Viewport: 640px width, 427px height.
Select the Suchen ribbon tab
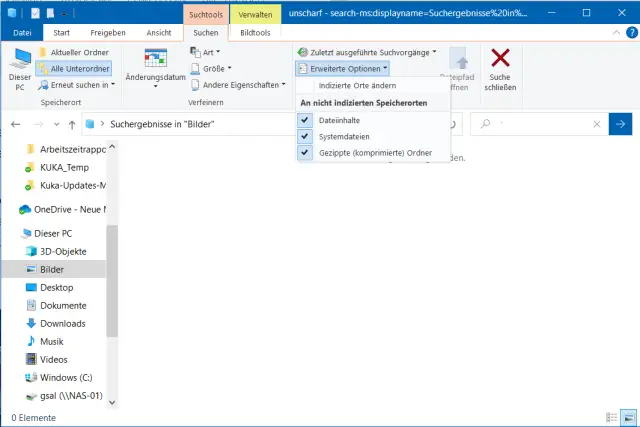click(206, 33)
